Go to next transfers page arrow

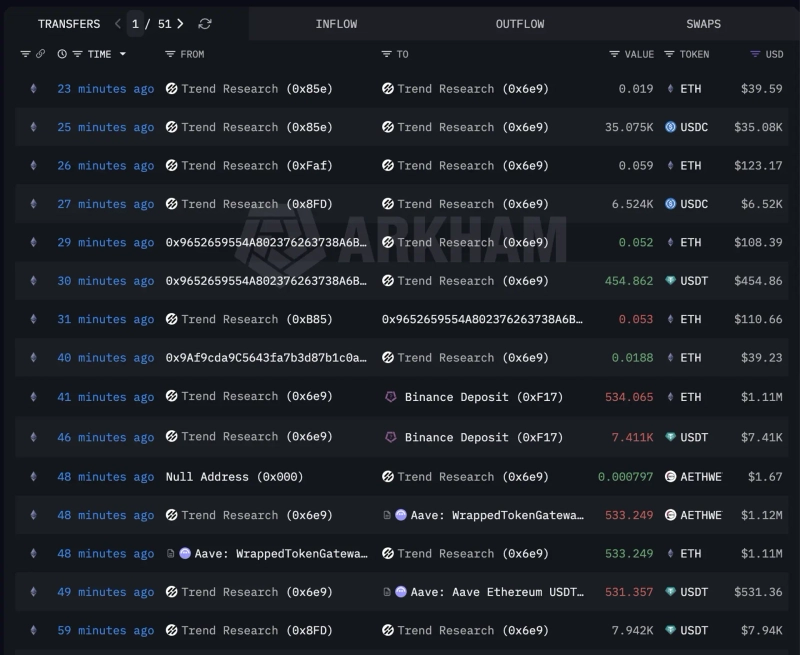[x=180, y=24]
